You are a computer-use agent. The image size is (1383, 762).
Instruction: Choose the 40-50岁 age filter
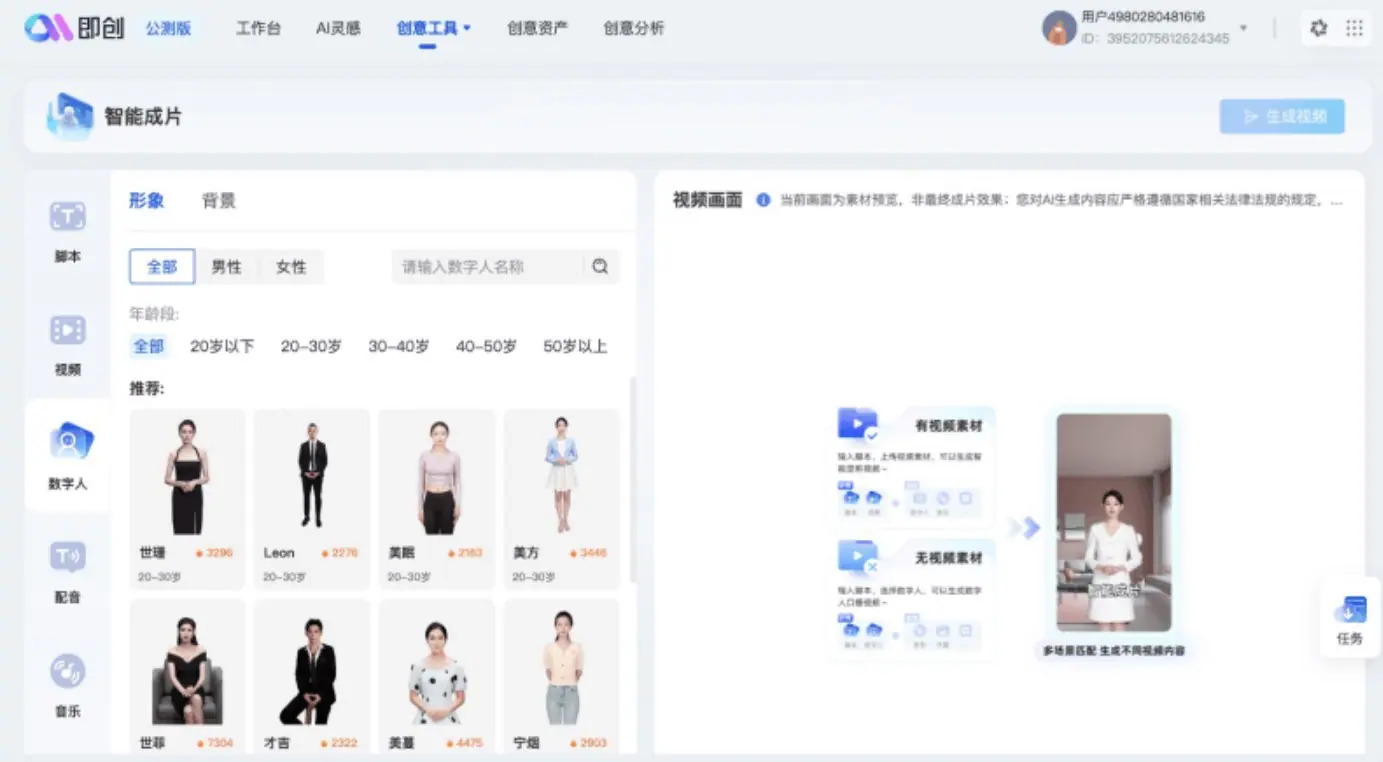click(485, 345)
